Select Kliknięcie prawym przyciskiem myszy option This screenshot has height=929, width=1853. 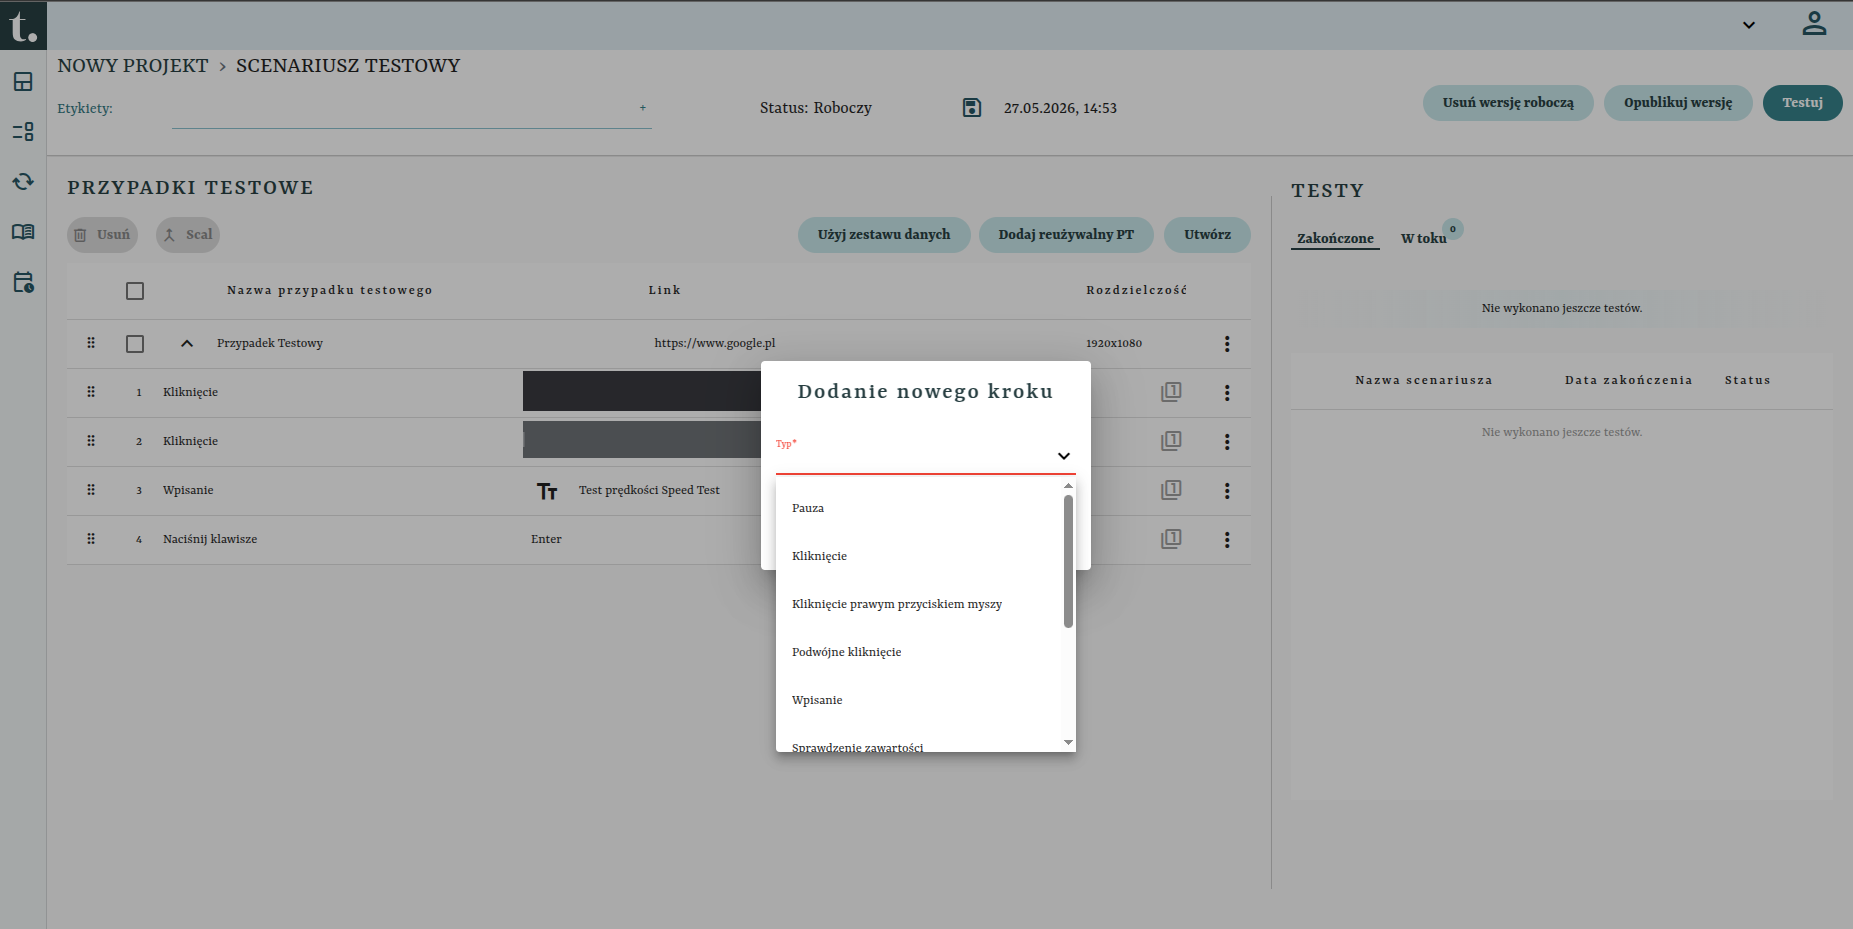[920, 604]
